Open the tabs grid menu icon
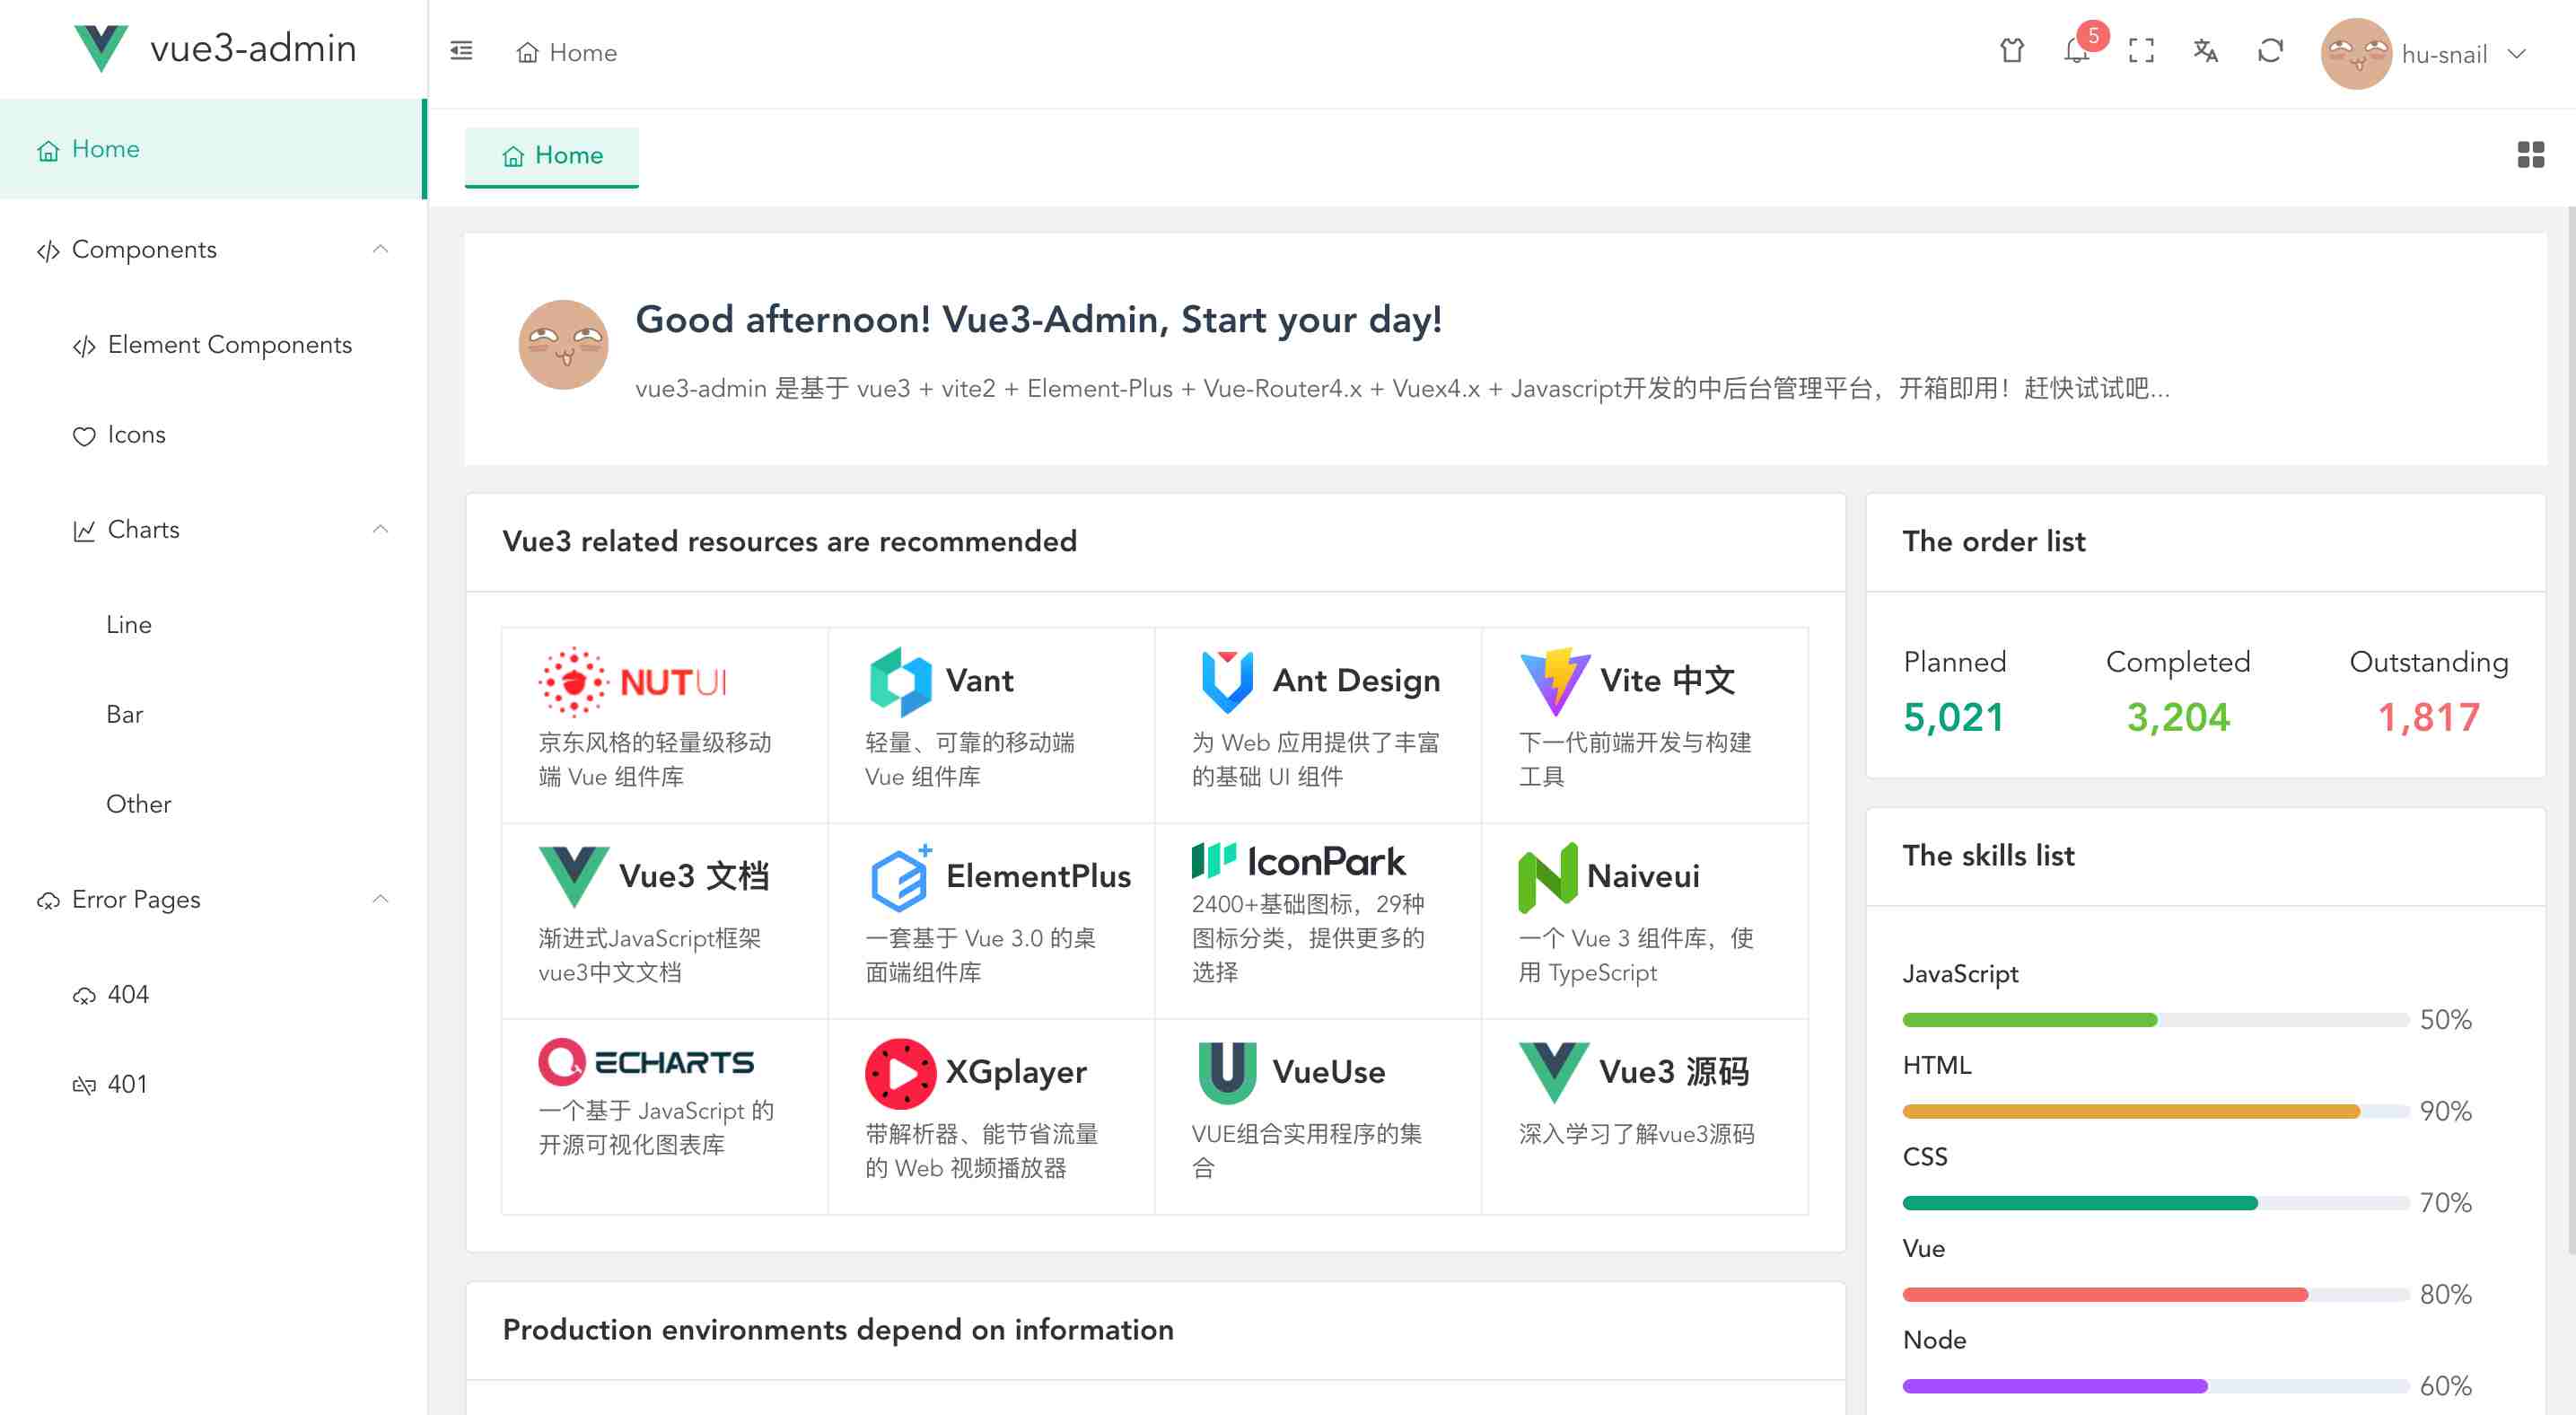The height and width of the screenshot is (1415, 2576). coord(2531,155)
